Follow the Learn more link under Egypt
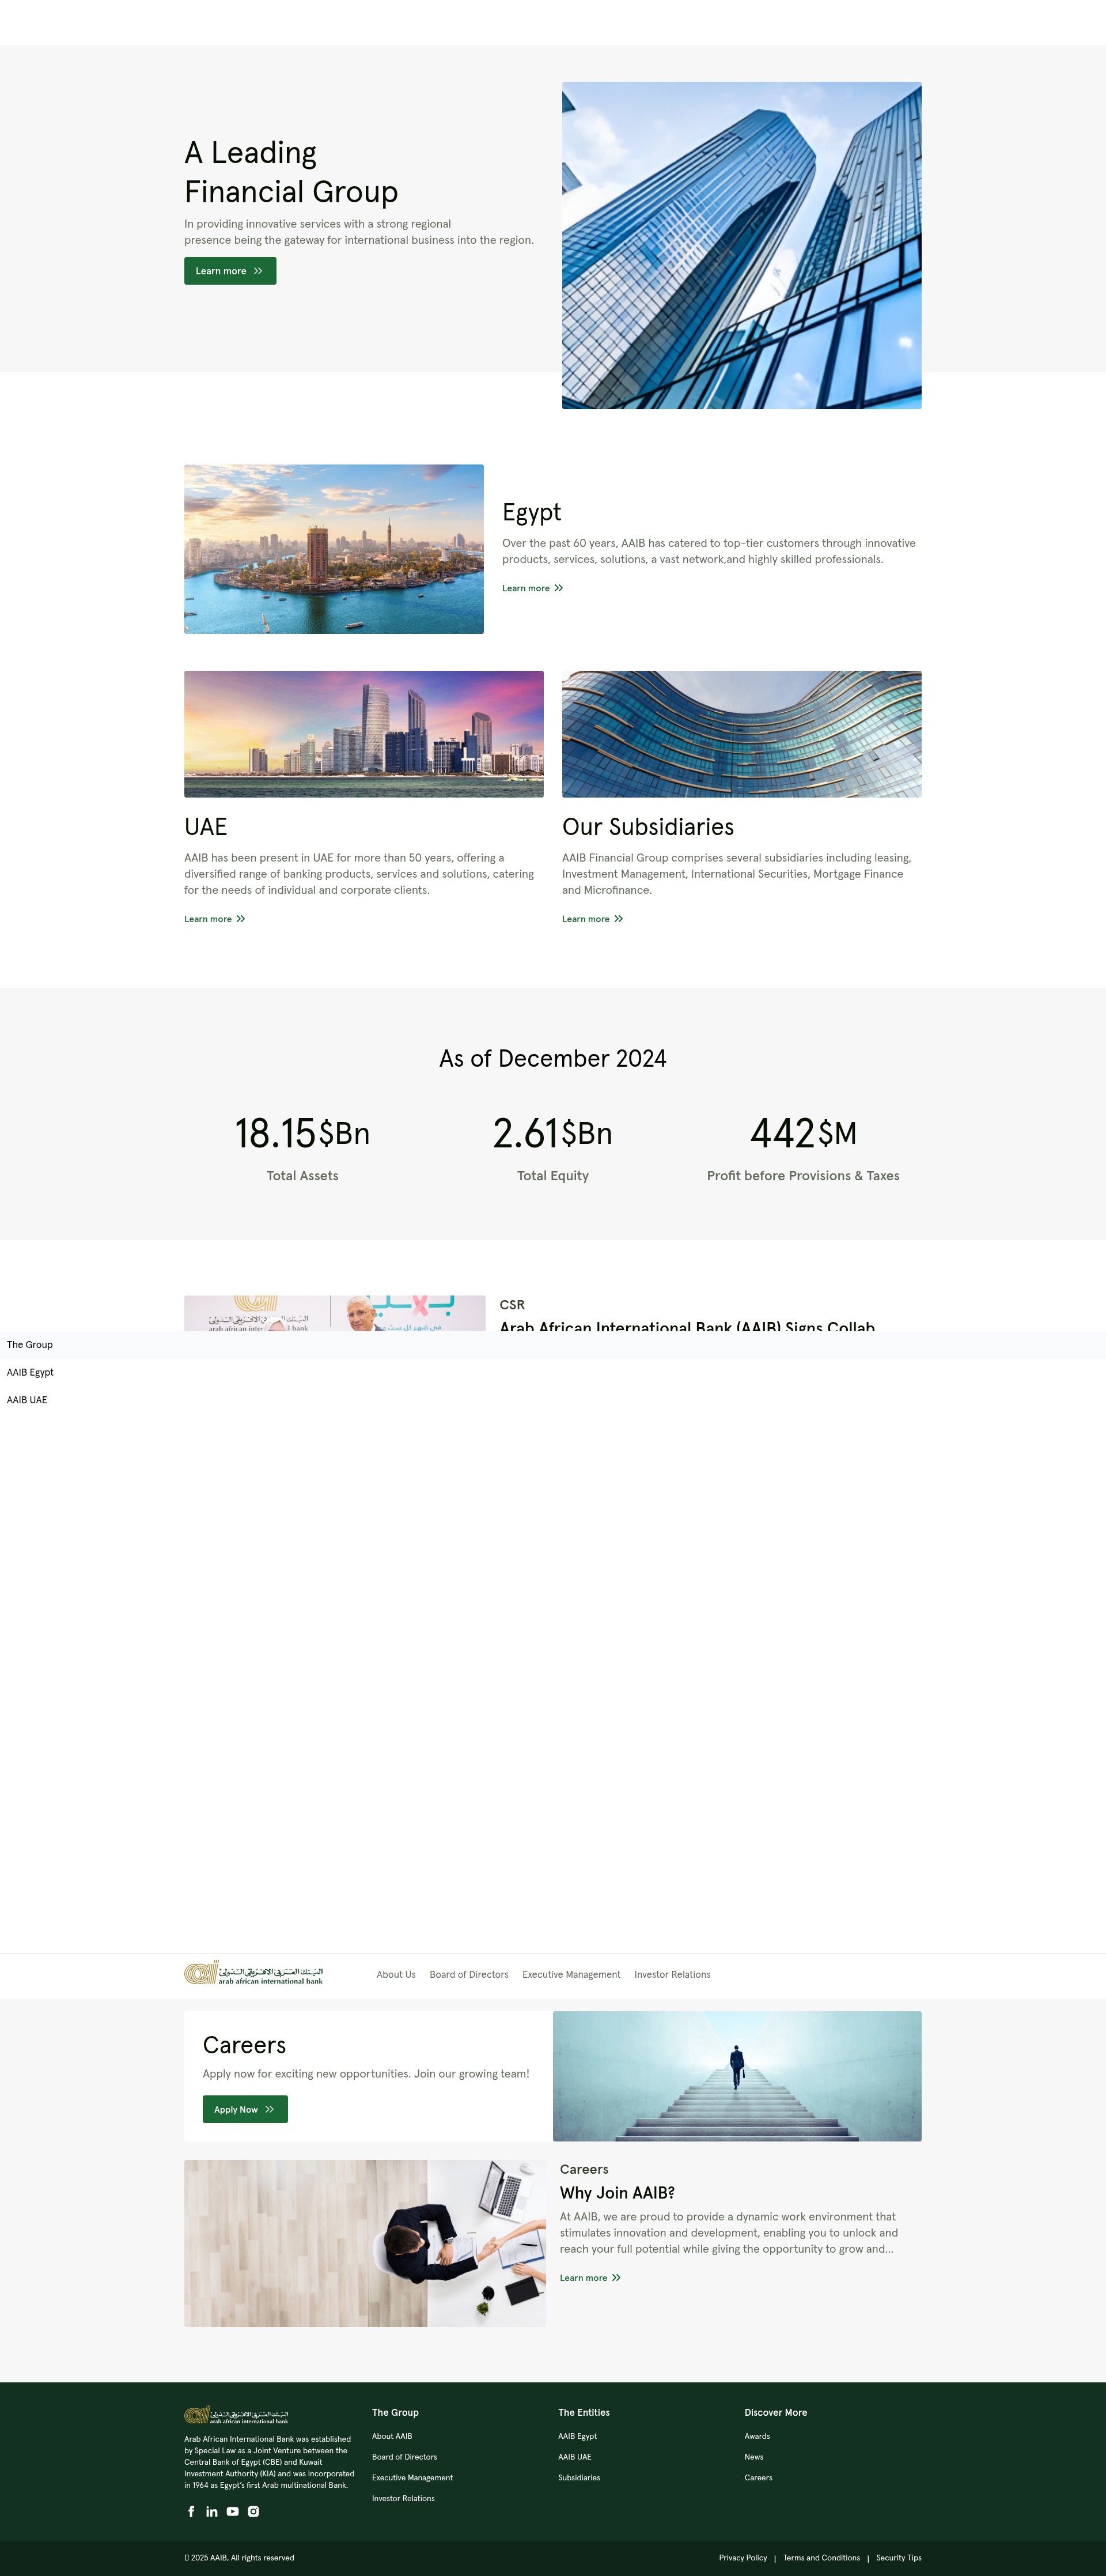Screen dimensions: 1106x2576 pyautogui.click(x=532, y=588)
